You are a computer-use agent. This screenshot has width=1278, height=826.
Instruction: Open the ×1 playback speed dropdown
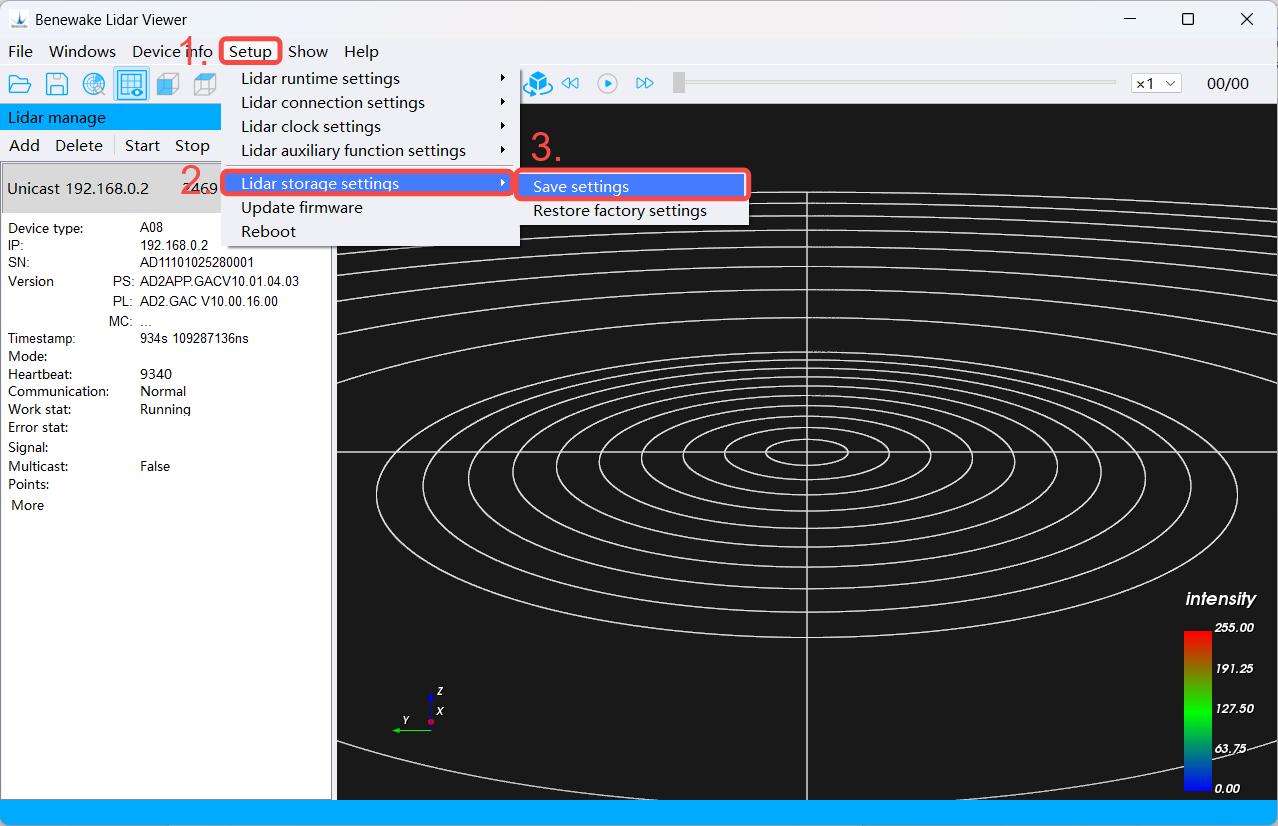1156,83
